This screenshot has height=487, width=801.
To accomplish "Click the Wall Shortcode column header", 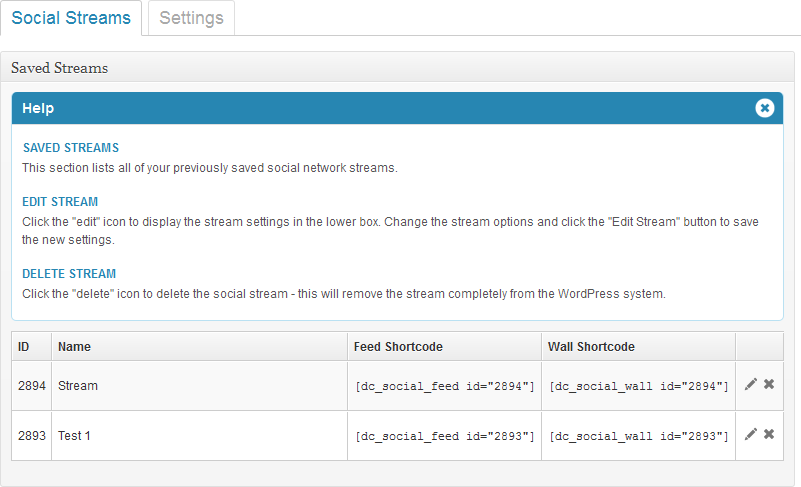I will (591, 347).
